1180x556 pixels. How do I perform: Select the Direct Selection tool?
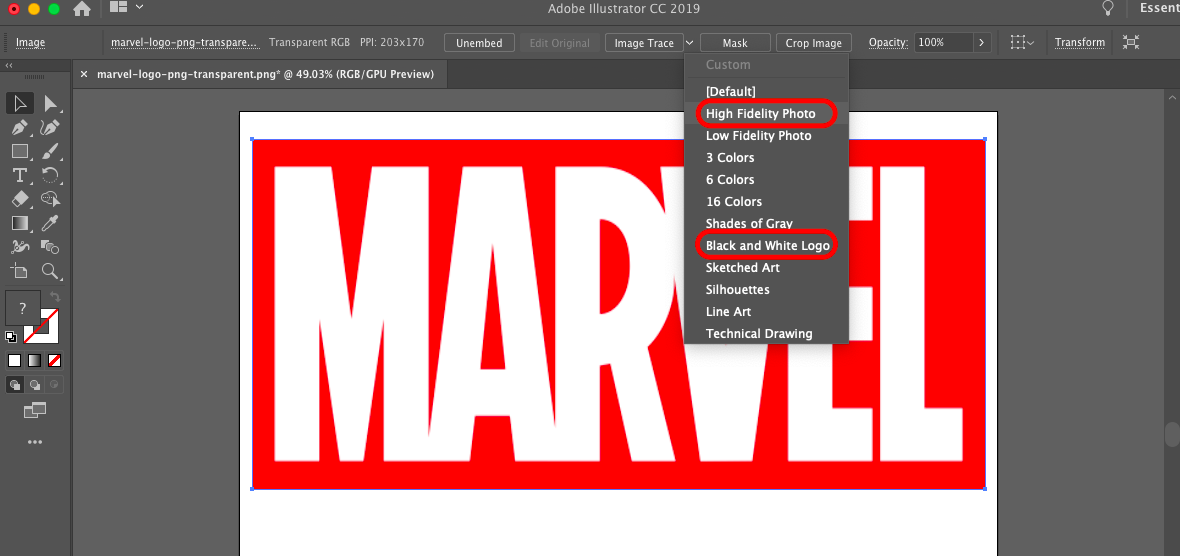pyautogui.click(x=50, y=103)
